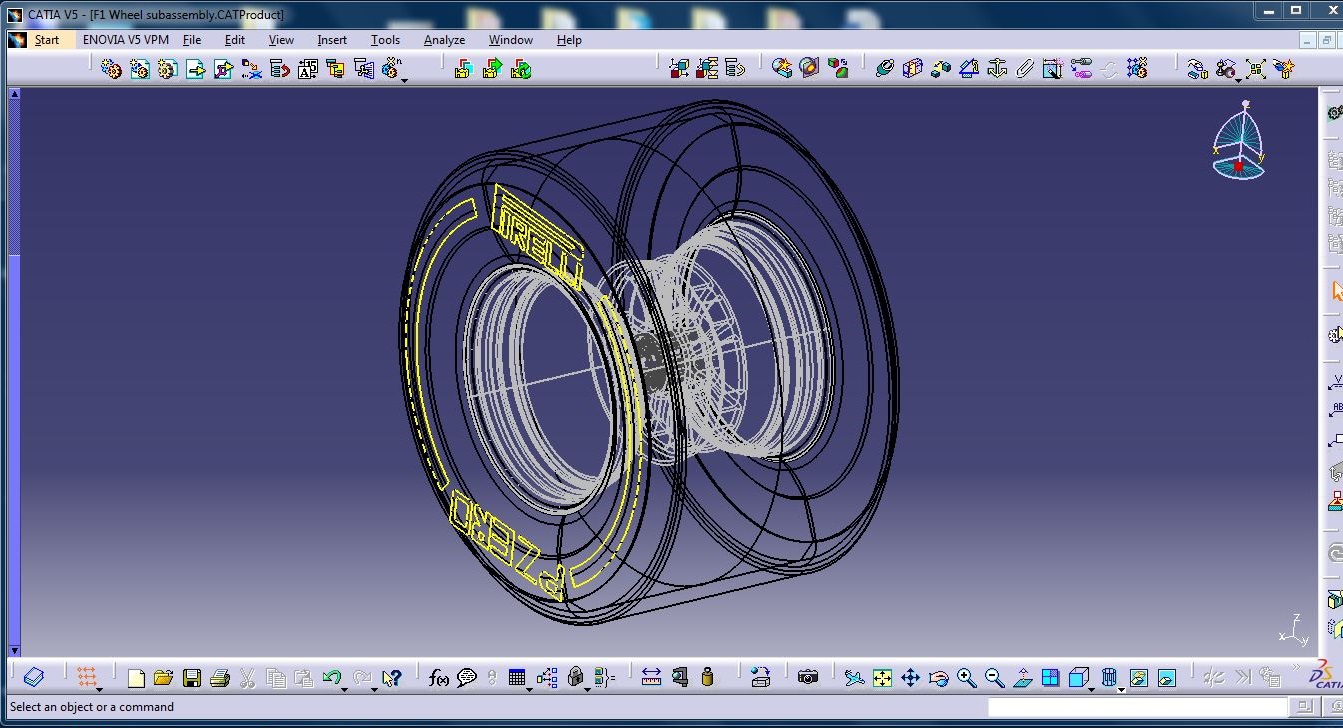The height and width of the screenshot is (728, 1343).
Task: Open the File menu
Action: [x=192, y=40]
